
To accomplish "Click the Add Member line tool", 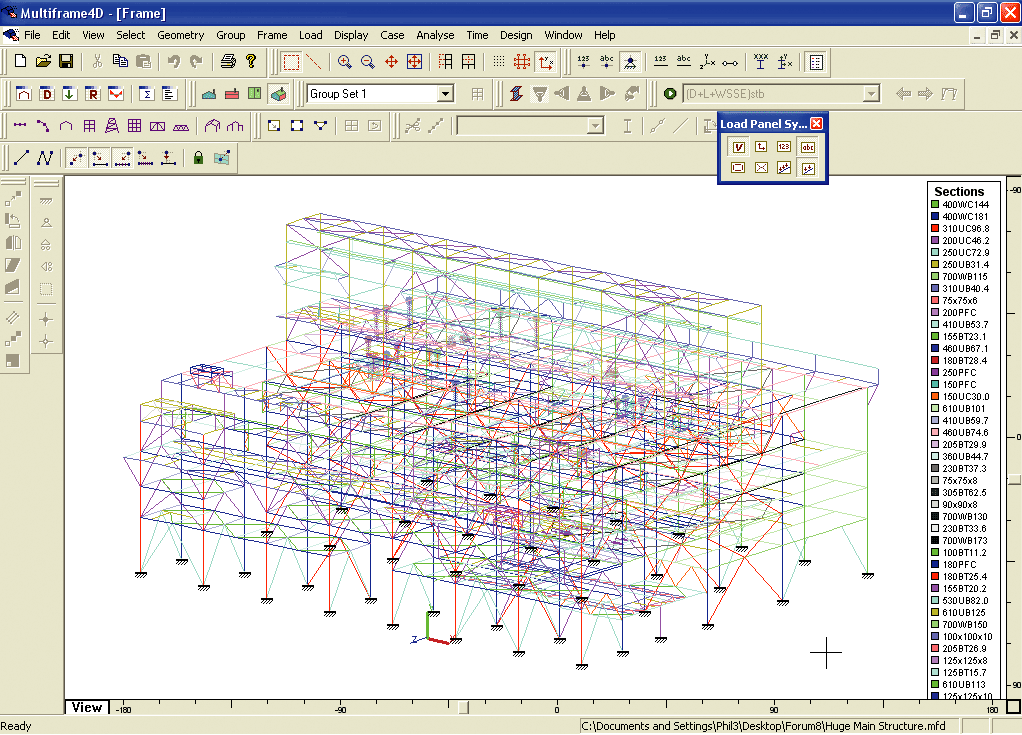I will [21, 158].
